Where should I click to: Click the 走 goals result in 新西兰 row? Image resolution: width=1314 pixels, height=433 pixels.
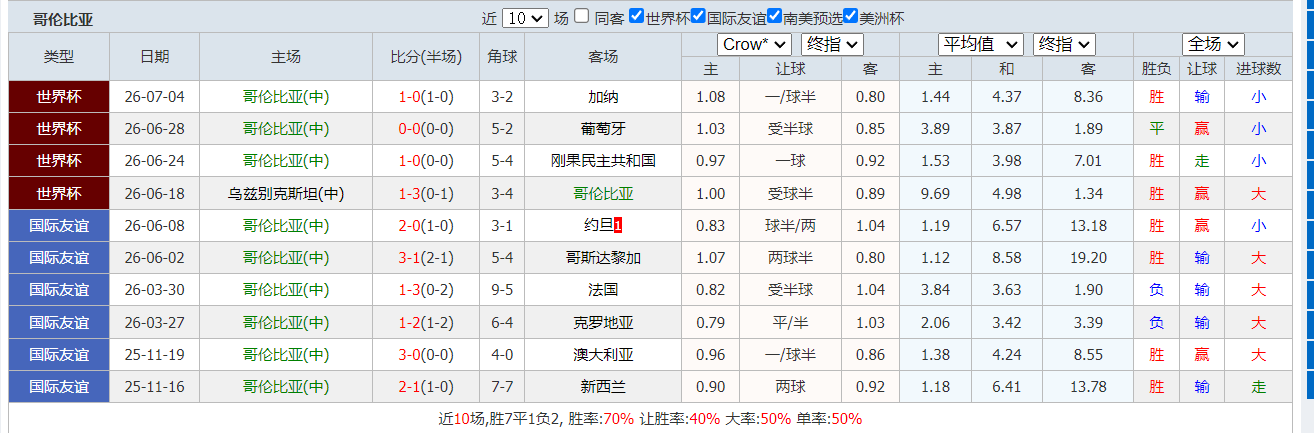pyautogui.click(x=1259, y=387)
